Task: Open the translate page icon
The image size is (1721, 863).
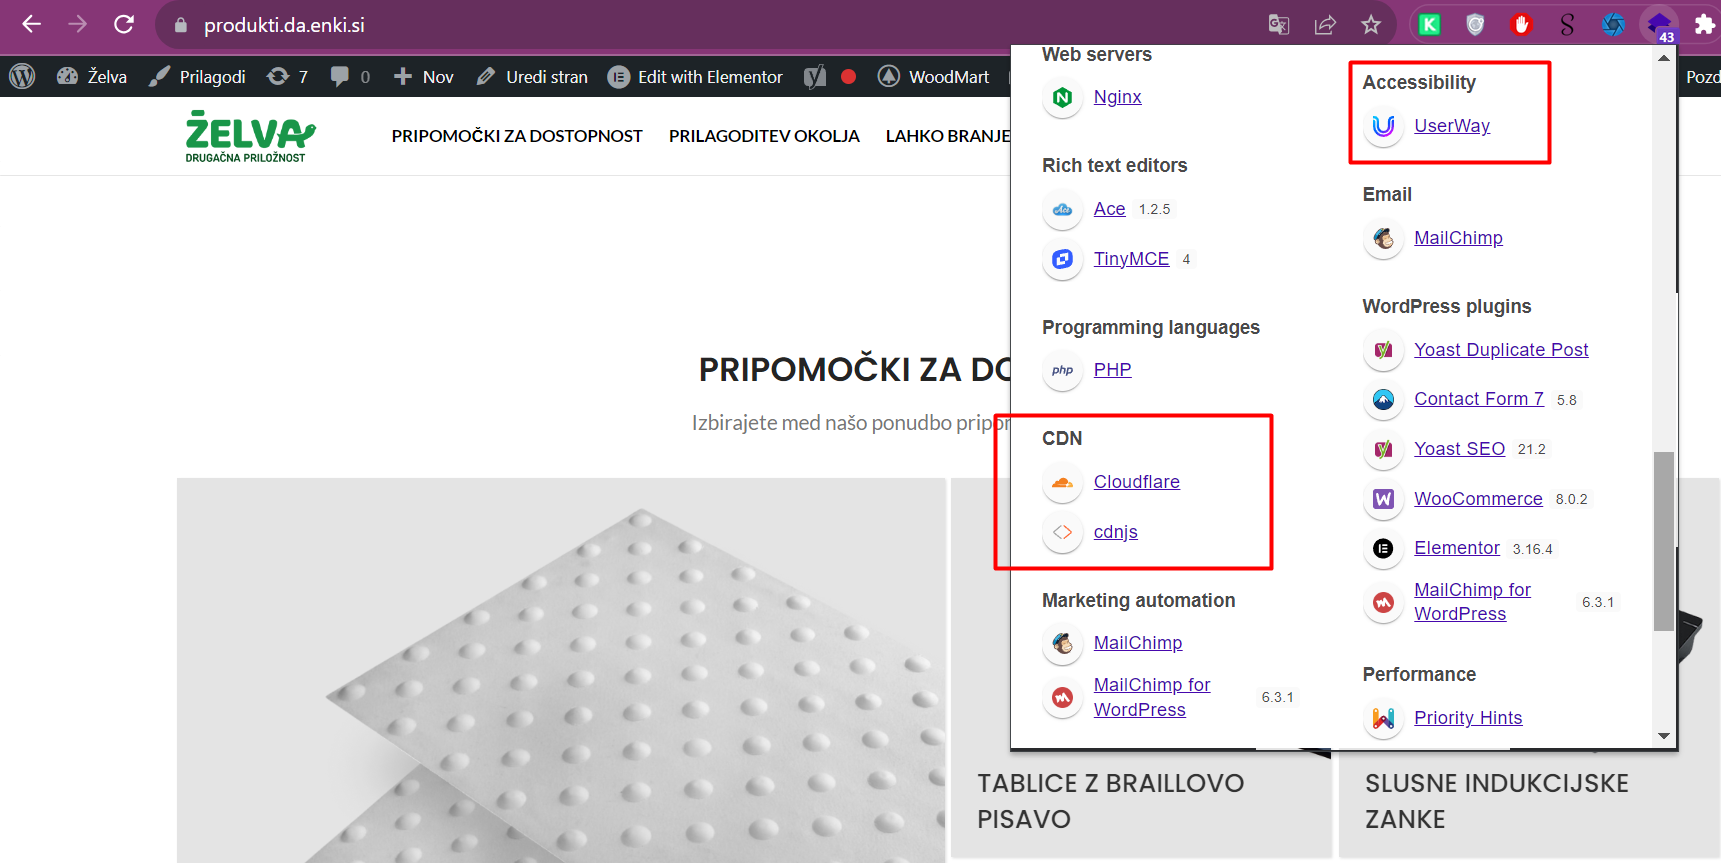Action: click(x=1279, y=25)
